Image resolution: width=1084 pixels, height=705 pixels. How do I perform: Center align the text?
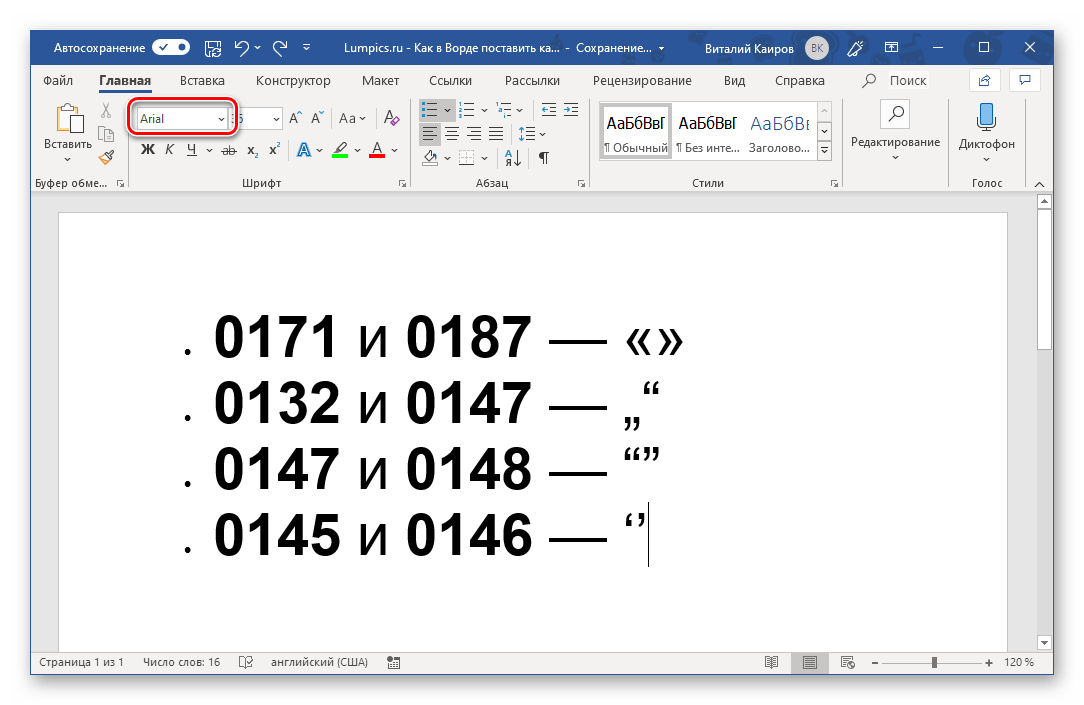click(452, 133)
